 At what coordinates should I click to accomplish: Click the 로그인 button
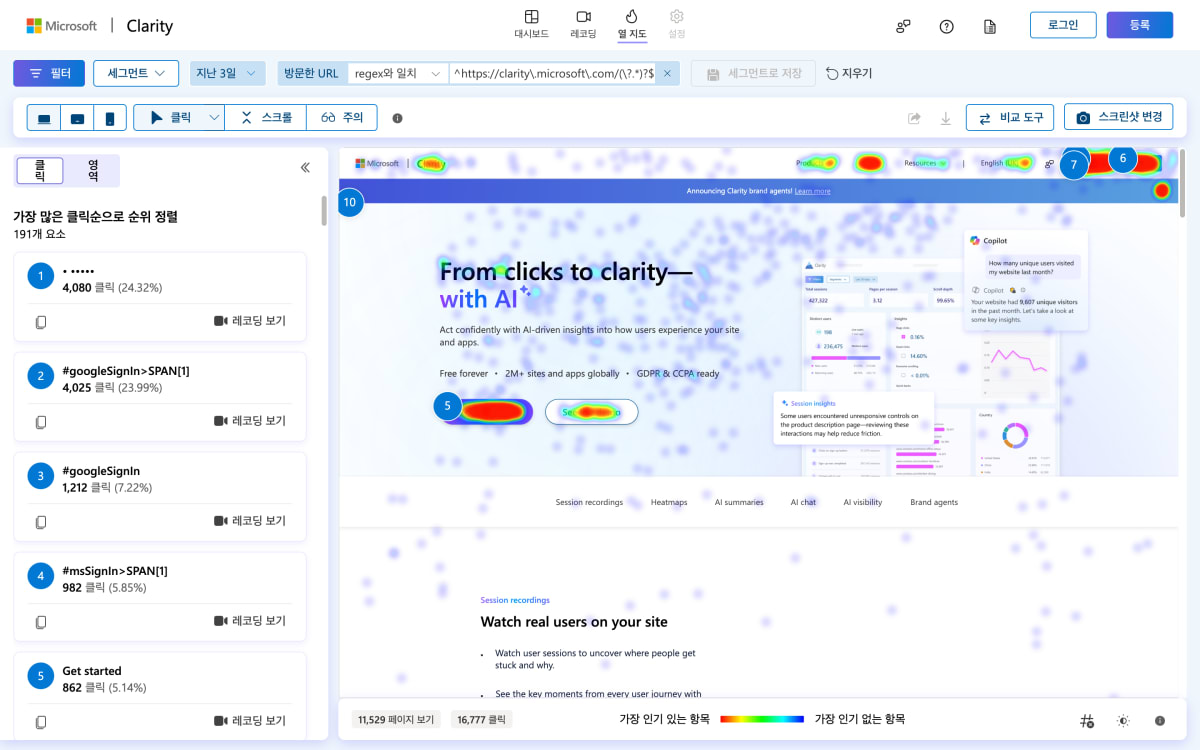[1063, 25]
